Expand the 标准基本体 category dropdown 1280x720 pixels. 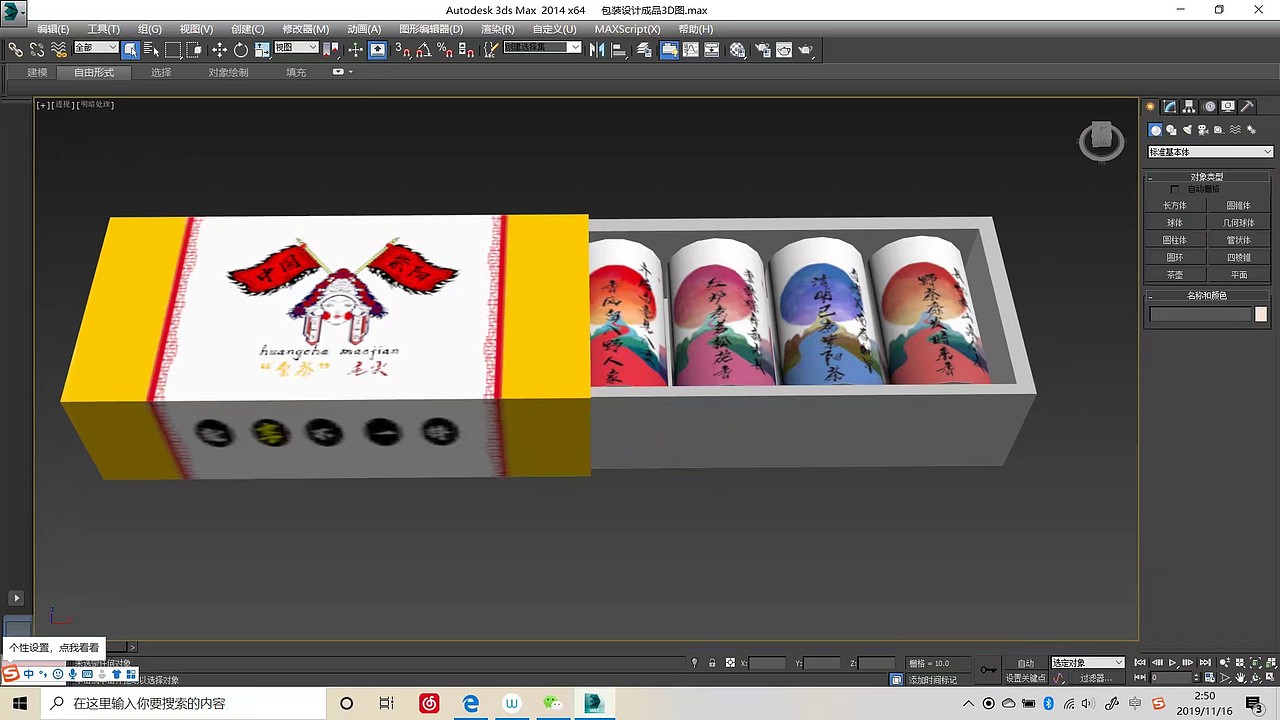pyautogui.click(x=1210, y=152)
